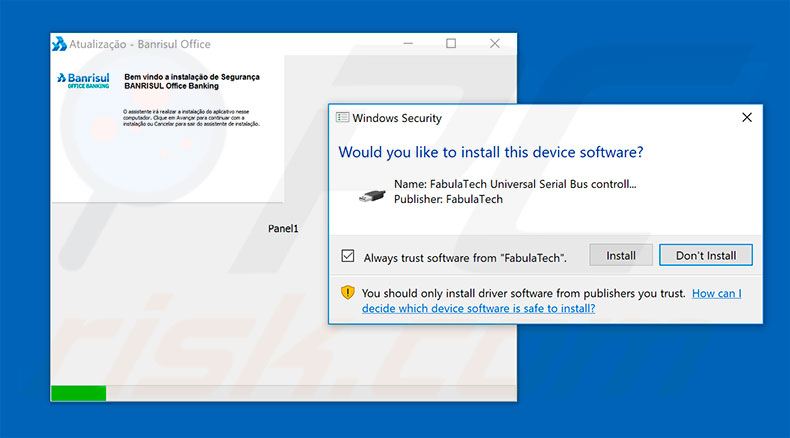Click the Banrisul Office app icon in title bar
790x438 pixels.
click(x=59, y=44)
